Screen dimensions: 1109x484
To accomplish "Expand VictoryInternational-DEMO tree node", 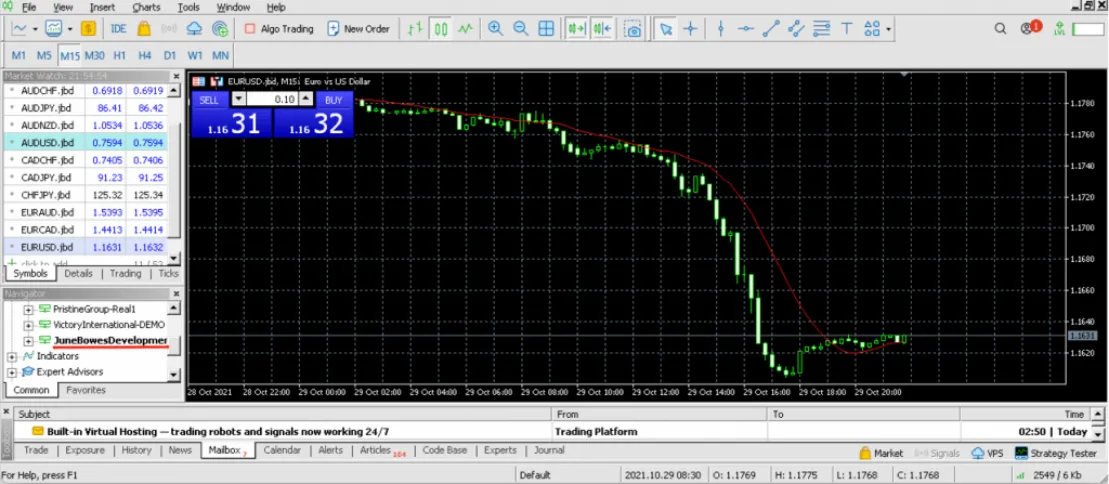I will pyautogui.click(x=29, y=325).
